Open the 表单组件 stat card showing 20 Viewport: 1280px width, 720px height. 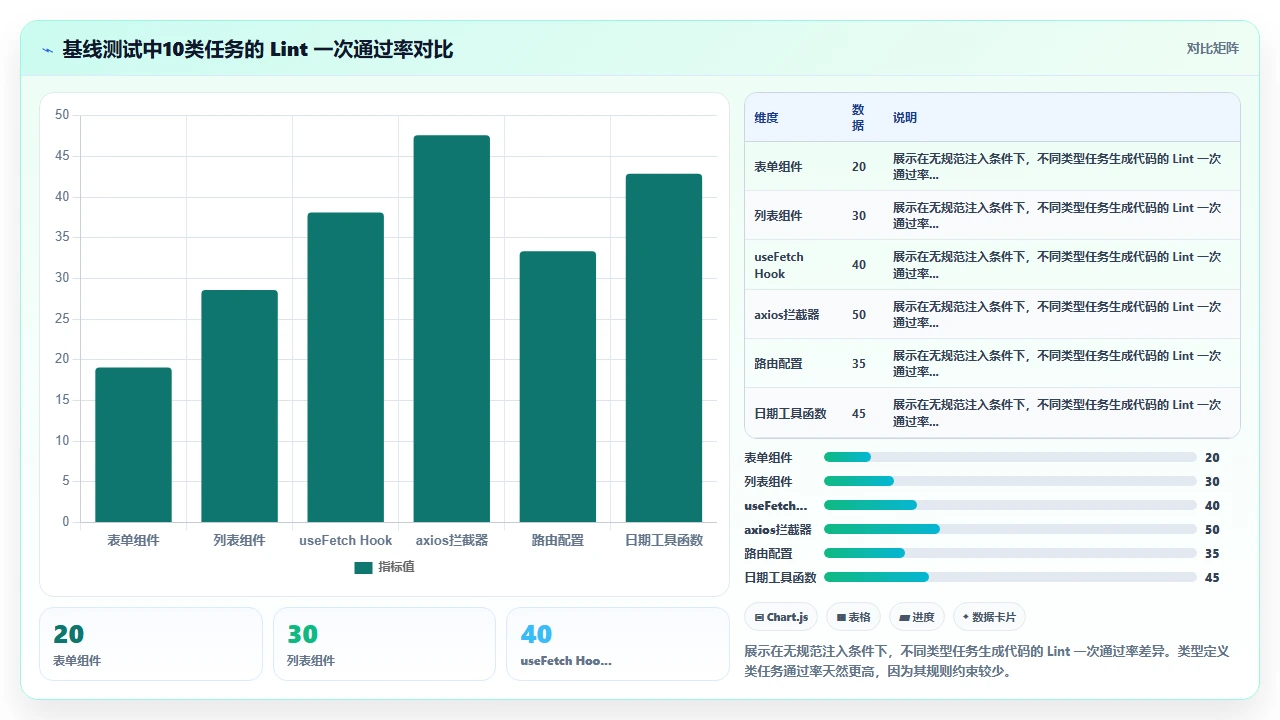[x=151, y=644]
